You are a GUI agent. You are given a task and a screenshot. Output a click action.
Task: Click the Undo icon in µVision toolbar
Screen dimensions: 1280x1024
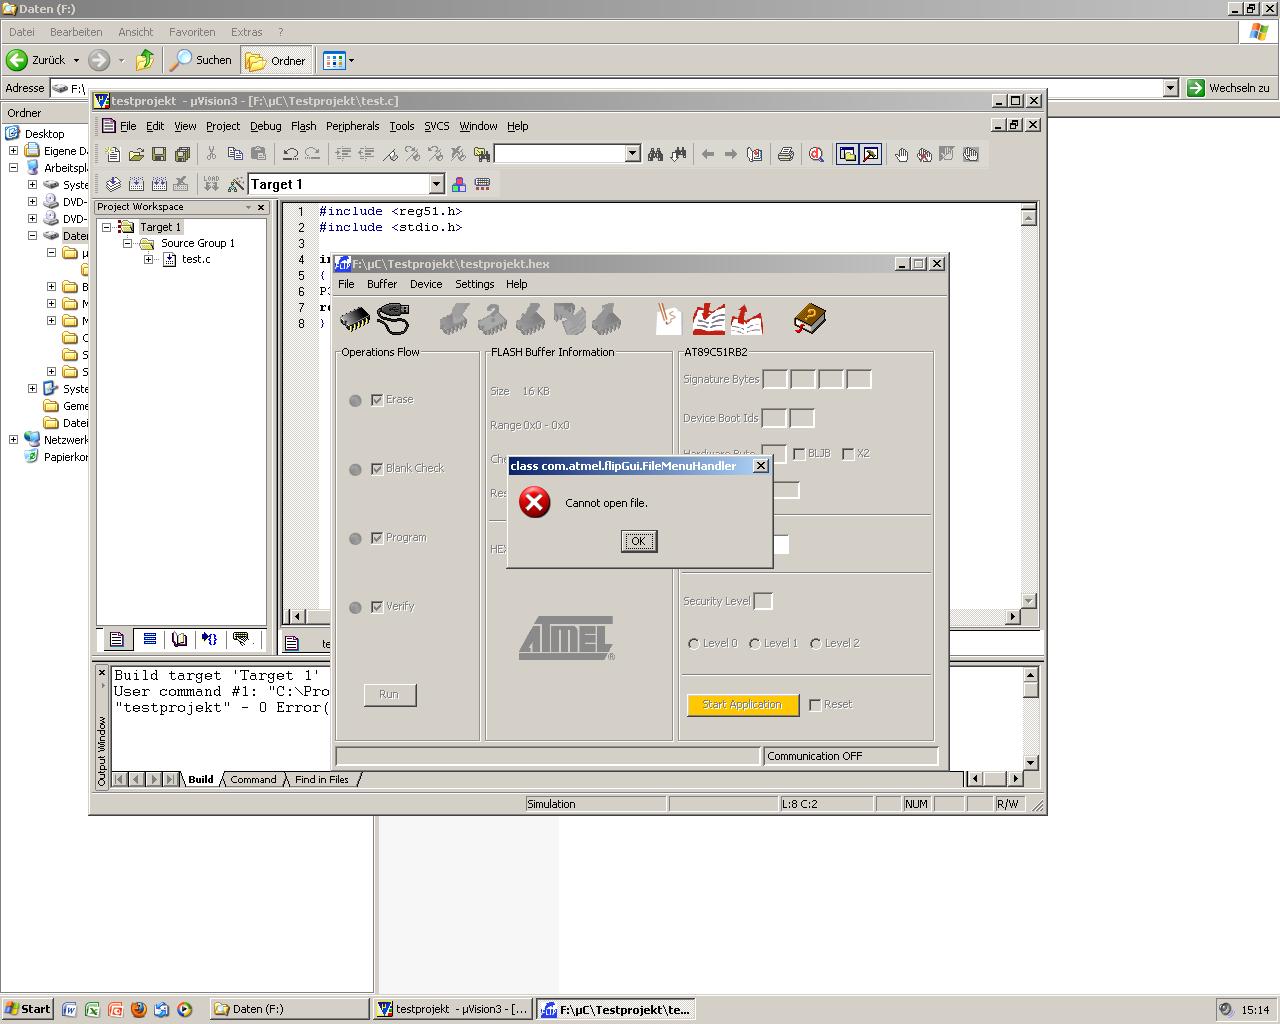290,154
